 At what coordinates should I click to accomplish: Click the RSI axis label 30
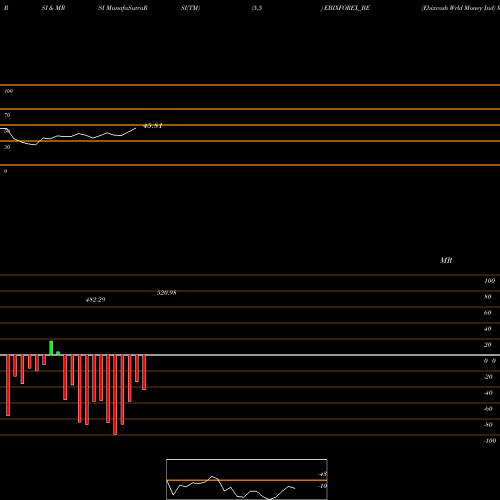7,147
